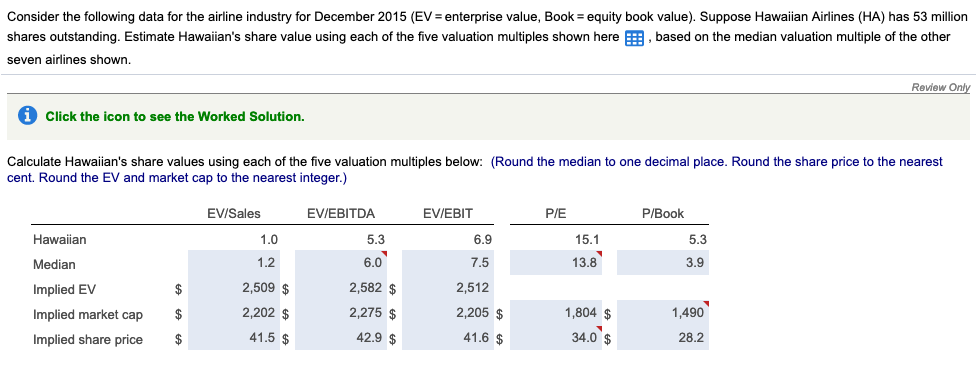The width and height of the screenshot is (977, 379).
Task: Click the Review Only label
Action: click(941, 87)
